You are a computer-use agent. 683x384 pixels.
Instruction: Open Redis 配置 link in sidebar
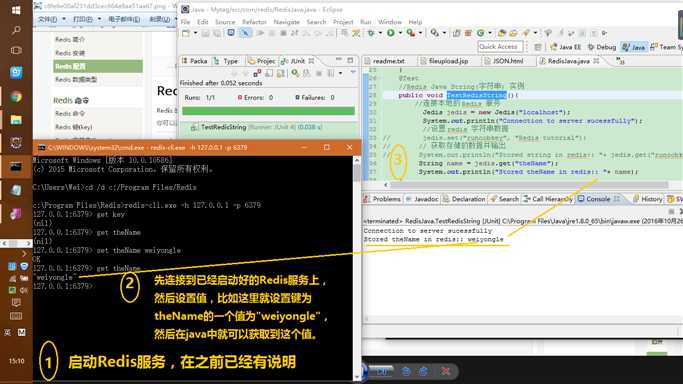click(98, 66)
